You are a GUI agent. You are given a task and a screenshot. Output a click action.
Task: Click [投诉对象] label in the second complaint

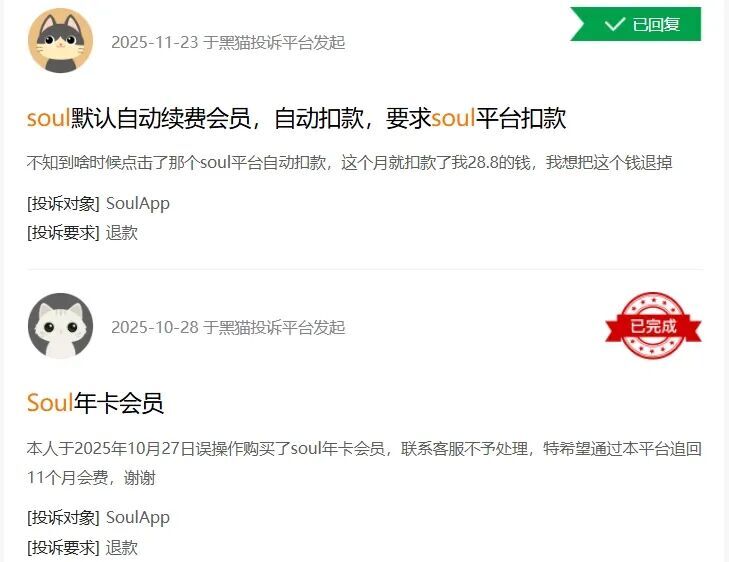point(63,517)
